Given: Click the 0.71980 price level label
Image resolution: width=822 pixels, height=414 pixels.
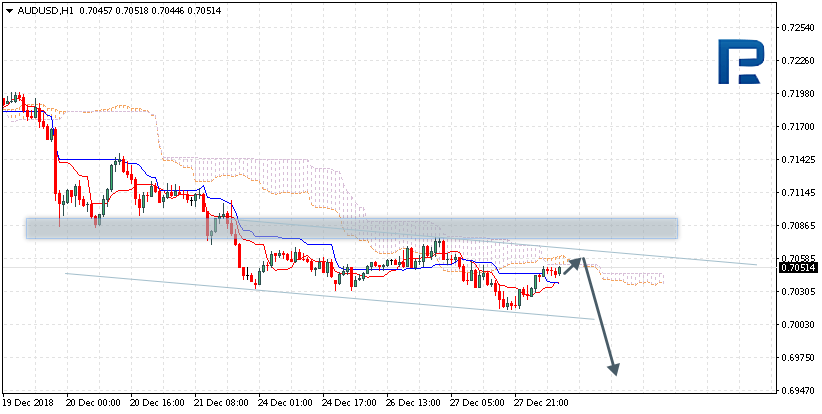Looking at the screenshot, I should [798, 94].
